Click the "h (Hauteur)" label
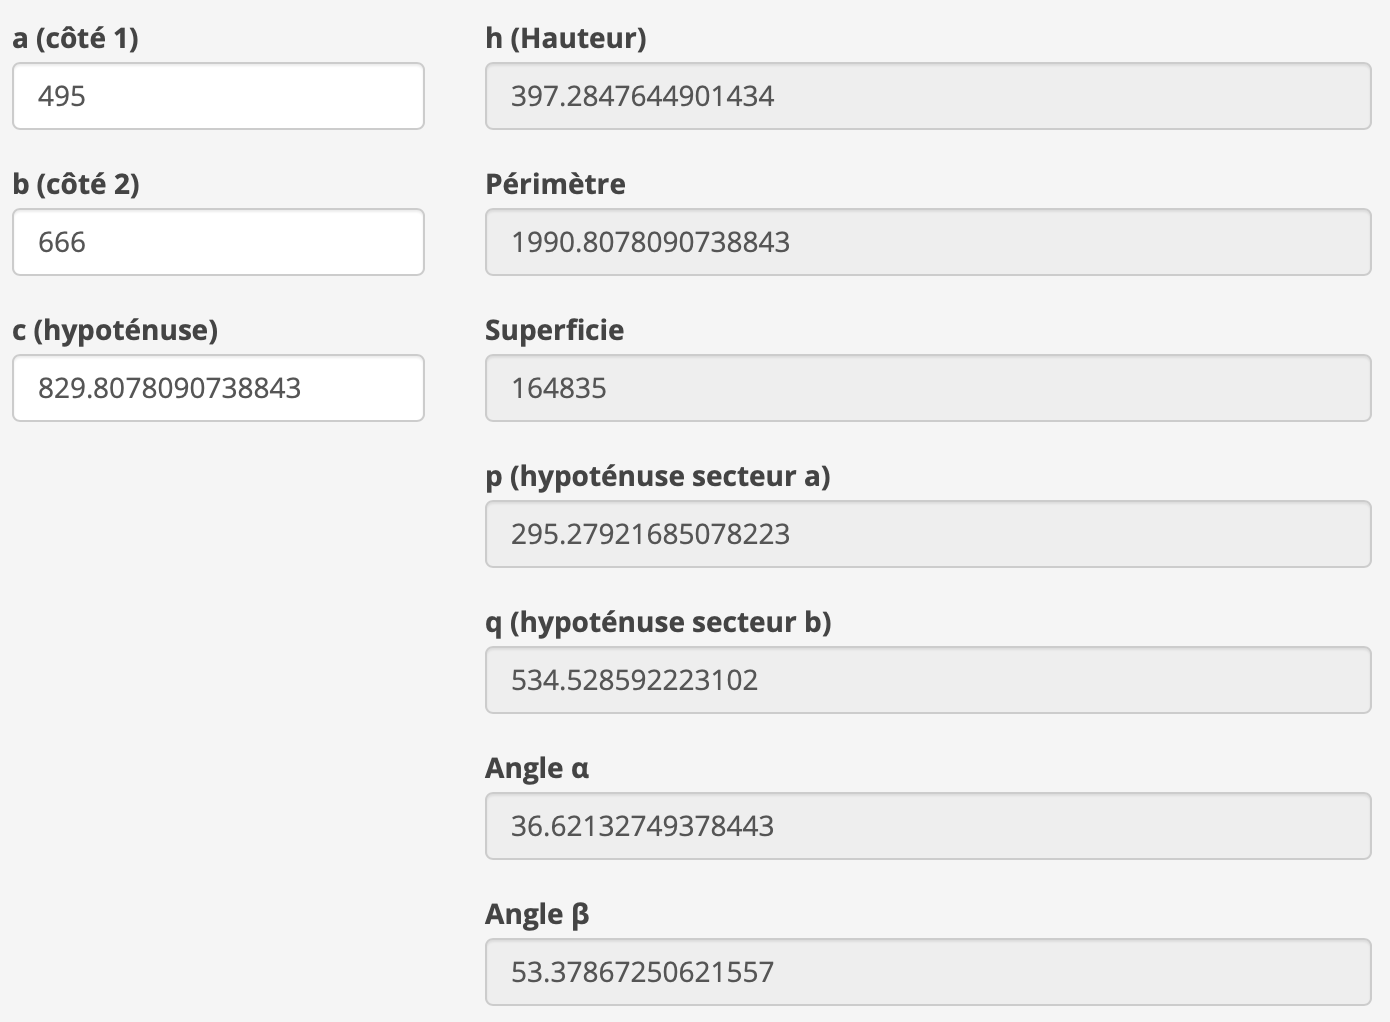Screen dimensions: 1390x1022 click(565, 38)
